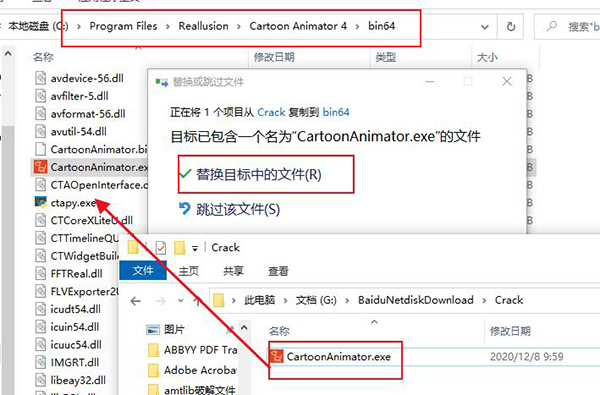Expand address bar history dropdown
This screenshot has width=600, height=395.
click(x=484, y=27)
